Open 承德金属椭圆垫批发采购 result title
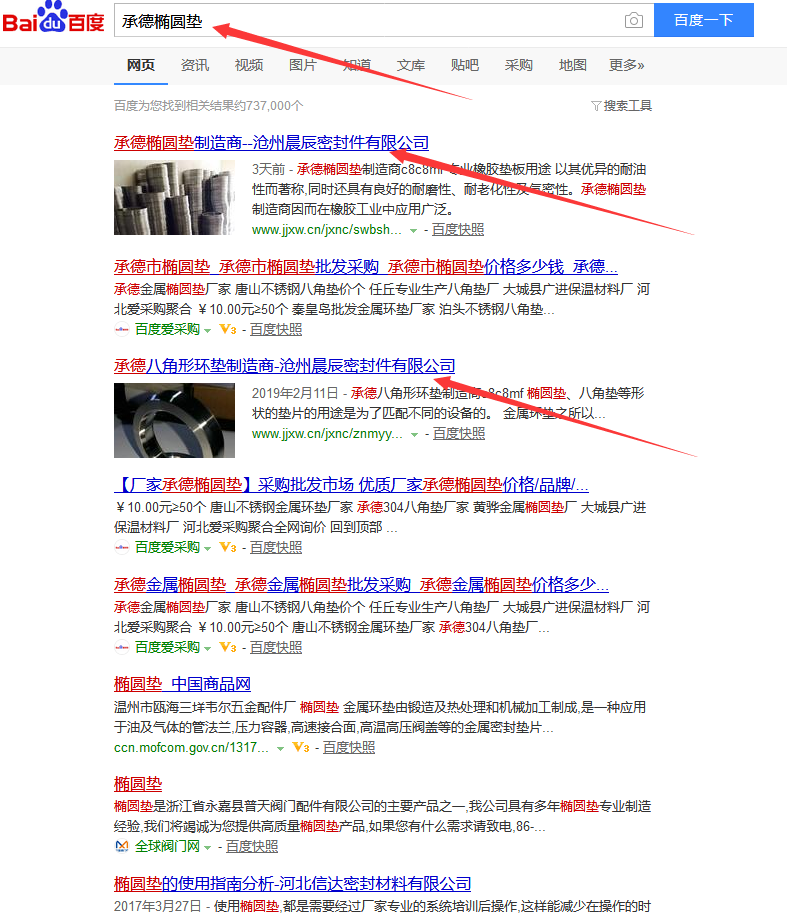The image size is (787, 919). tap(362, 584)
